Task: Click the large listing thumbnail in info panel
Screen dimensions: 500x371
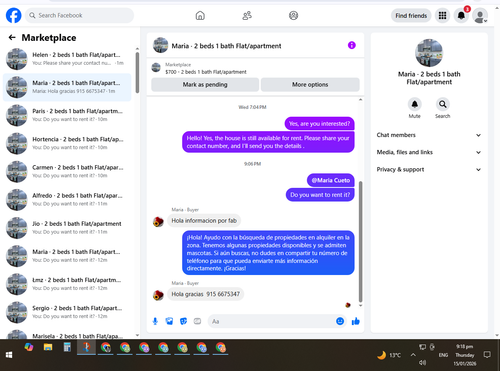Action: point(429,53)
